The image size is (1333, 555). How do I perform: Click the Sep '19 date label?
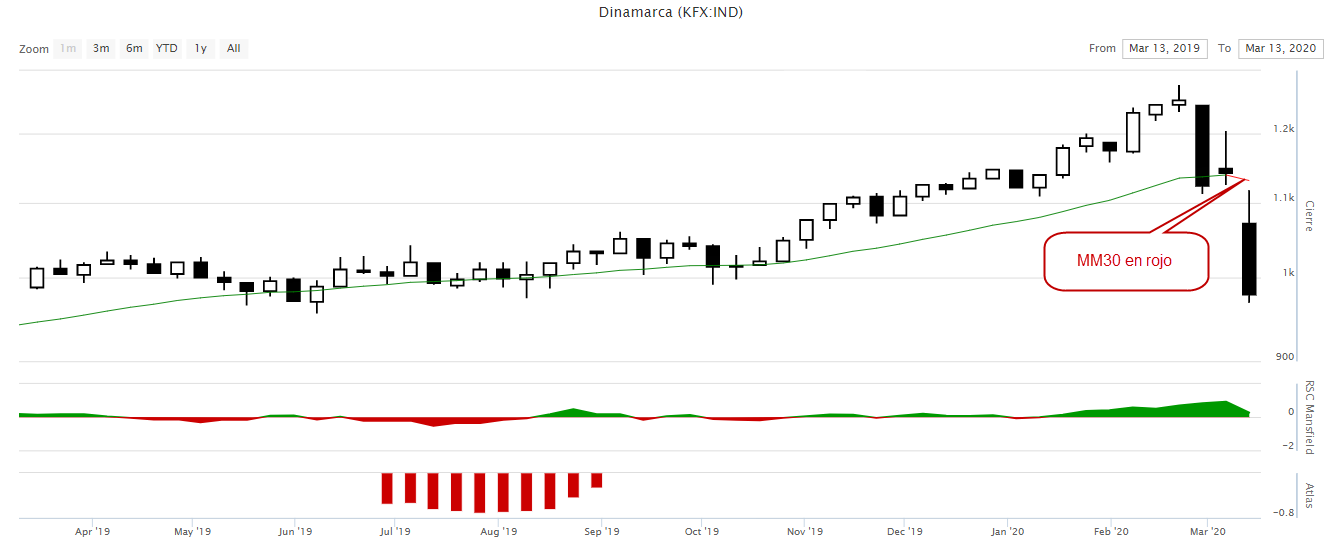point(601,532)
